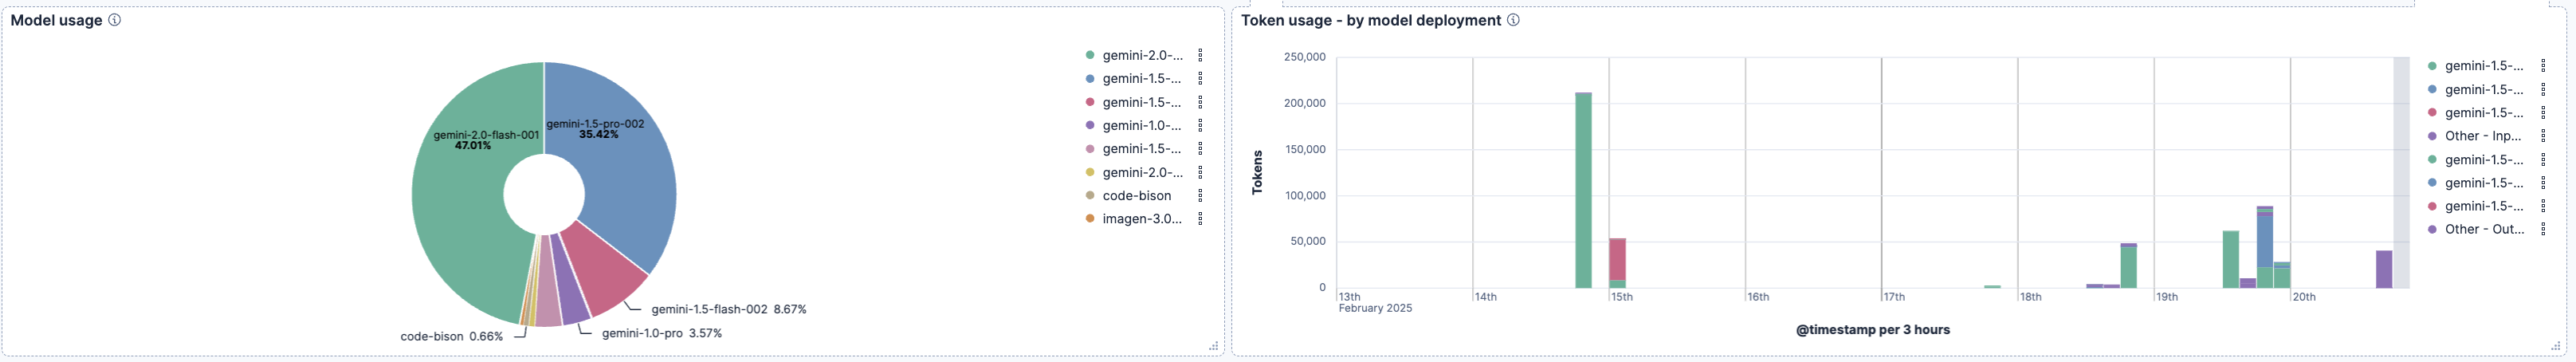This screenshot has height=362, width=2576.
Task: Open options for topmost Token usage legend entry
Action: 2543,66
